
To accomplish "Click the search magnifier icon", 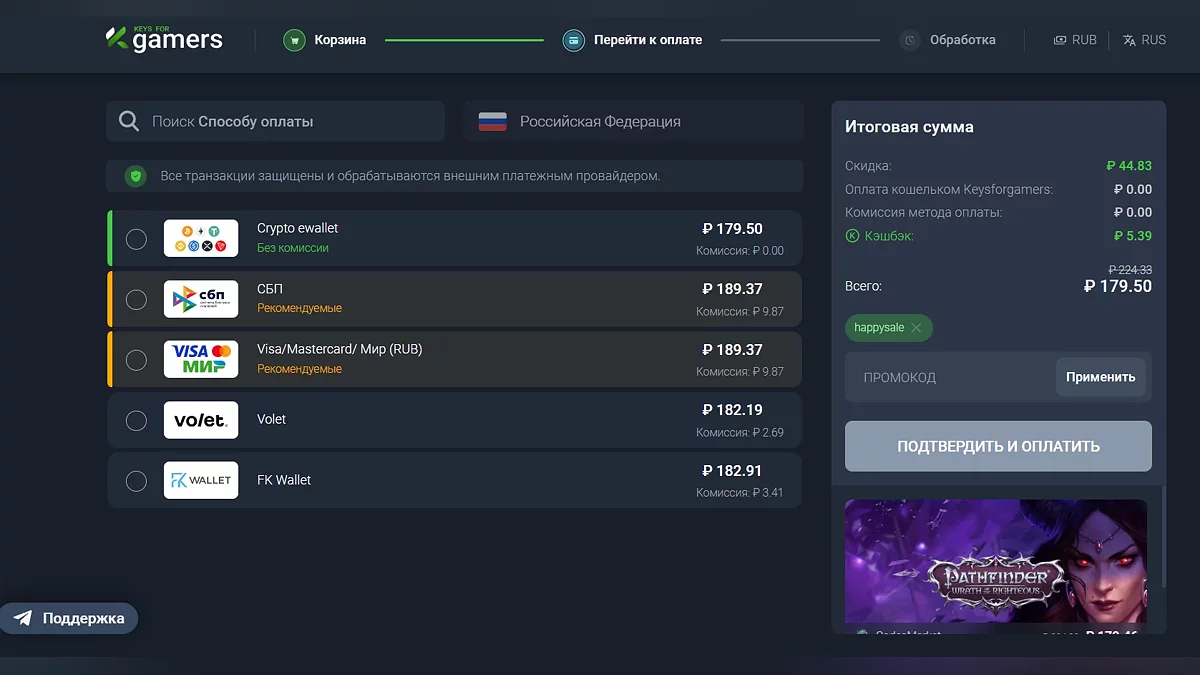I will pyautogui.click(x=129, y=121).
